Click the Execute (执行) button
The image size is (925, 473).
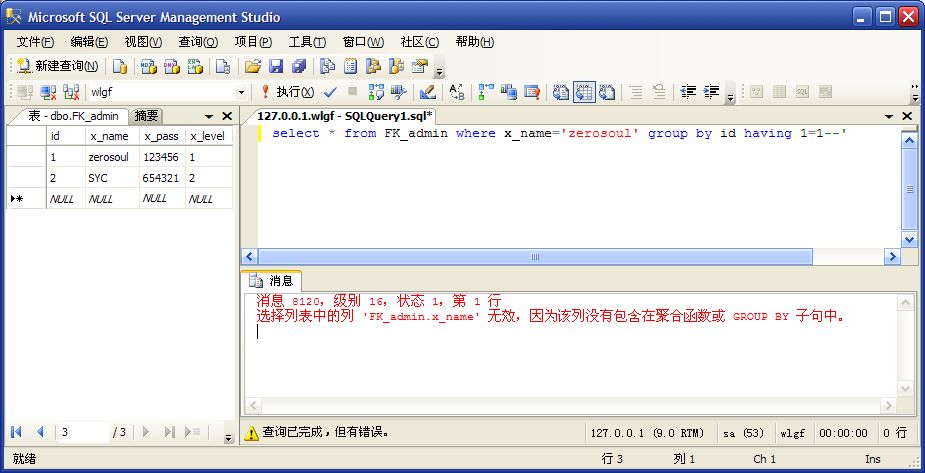[x=287, y=92]
